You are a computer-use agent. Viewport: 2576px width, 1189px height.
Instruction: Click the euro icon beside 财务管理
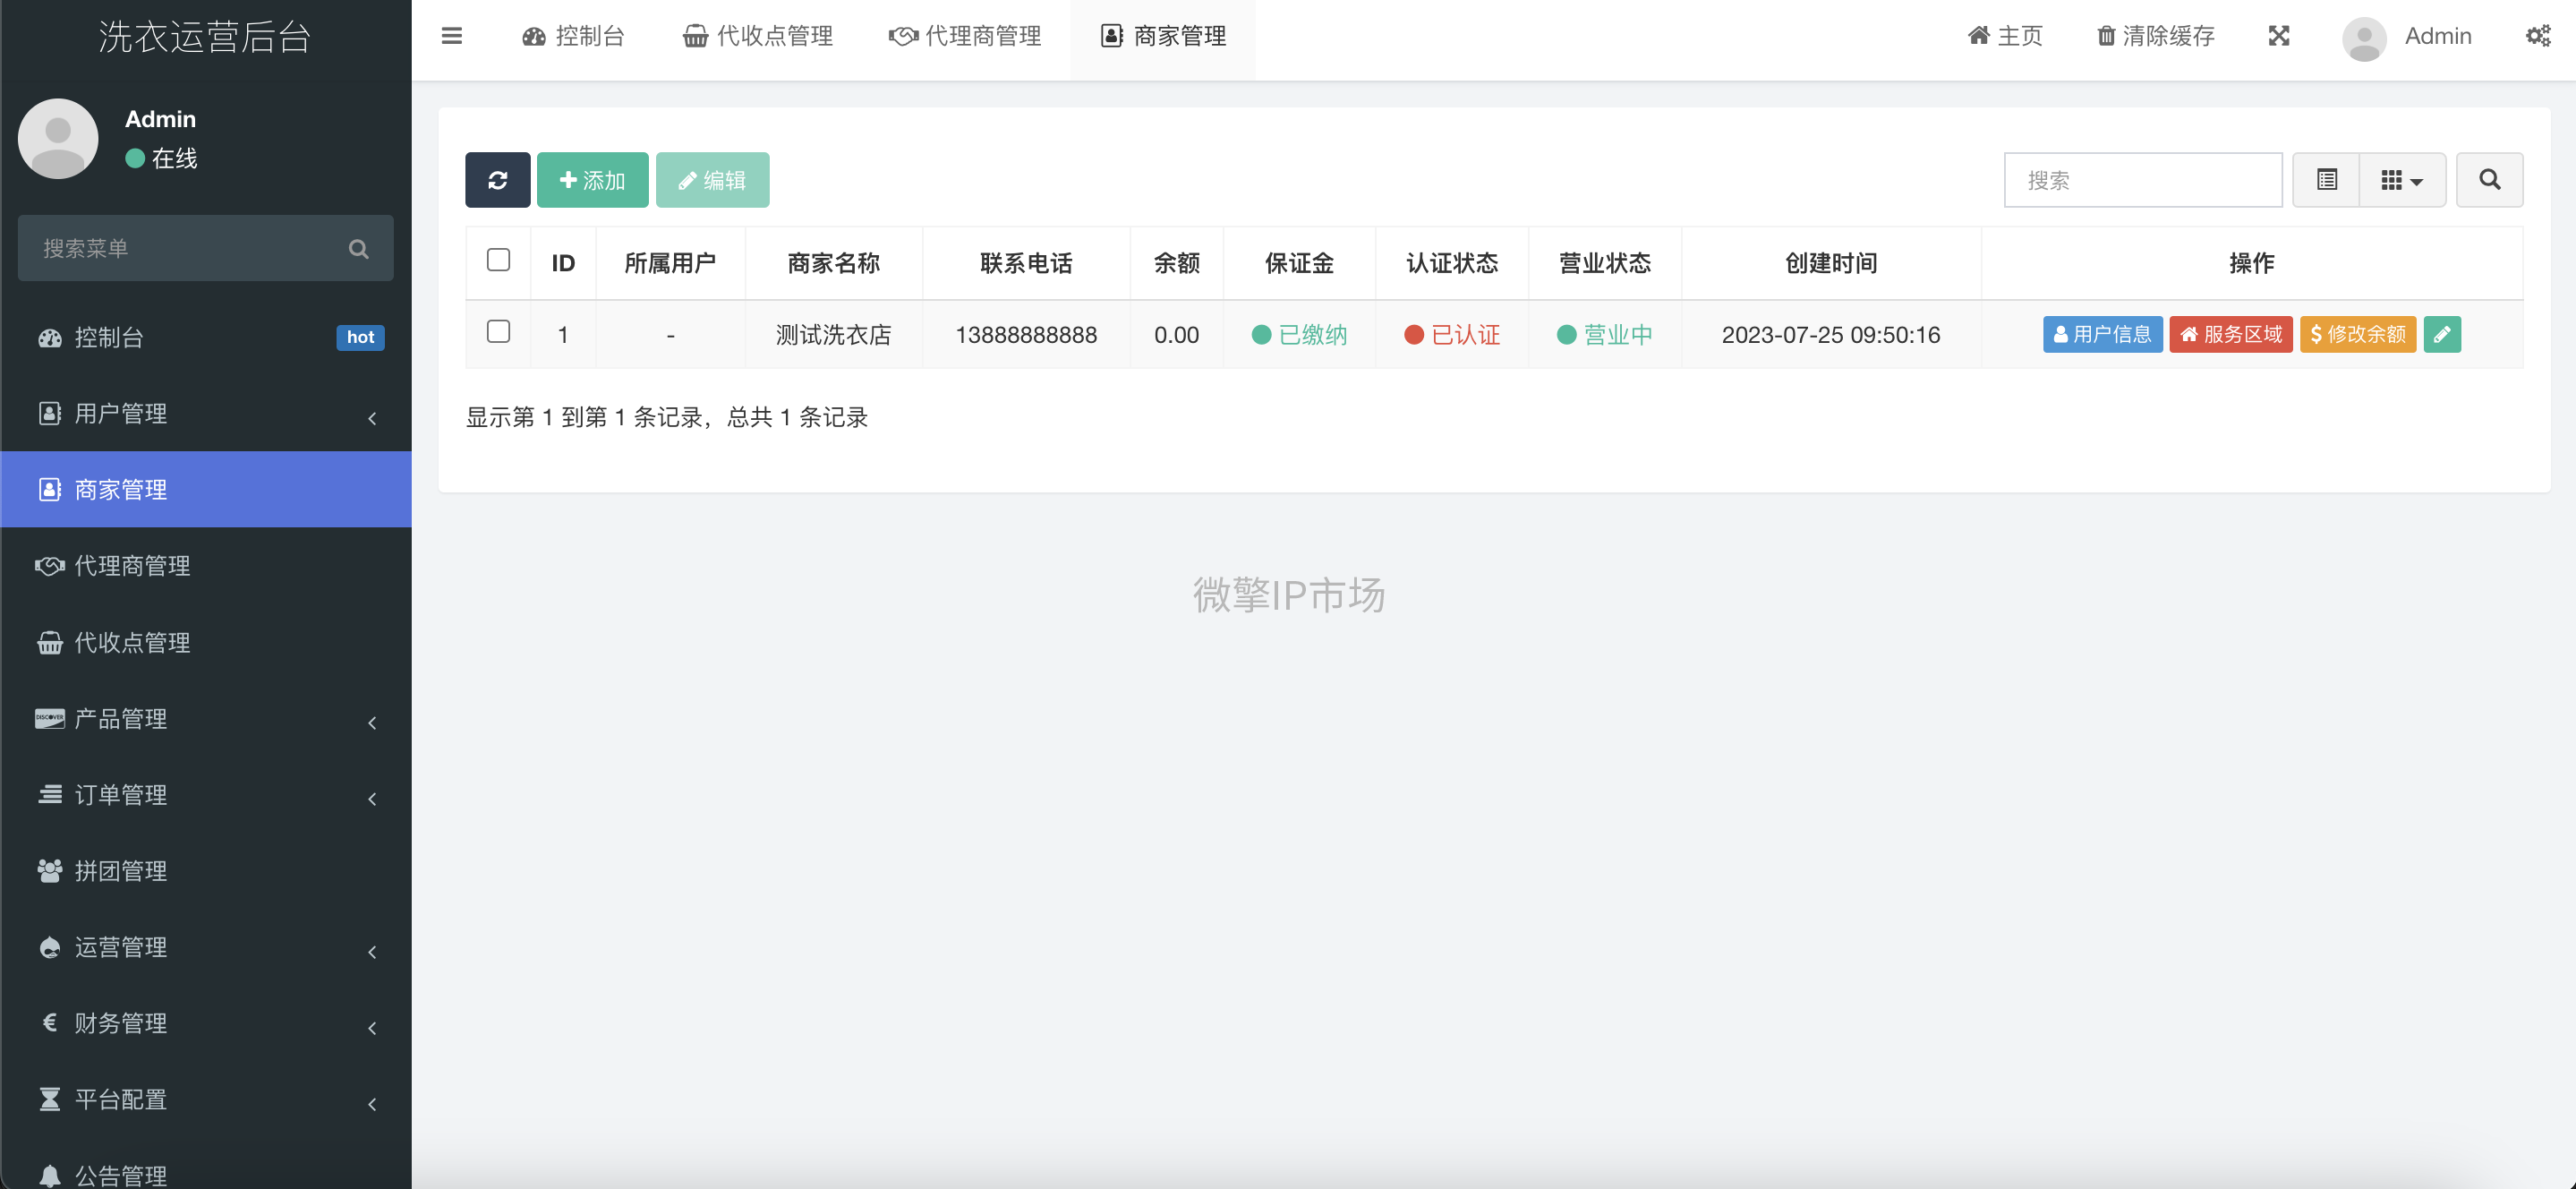50,1022
